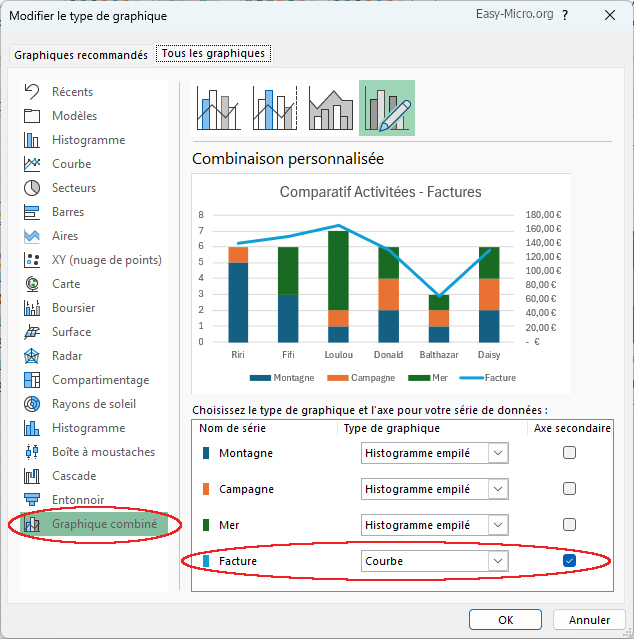Choose the first Histogramme chart type icon
Screen dimensions: 634x639
[x=32, y=140]
